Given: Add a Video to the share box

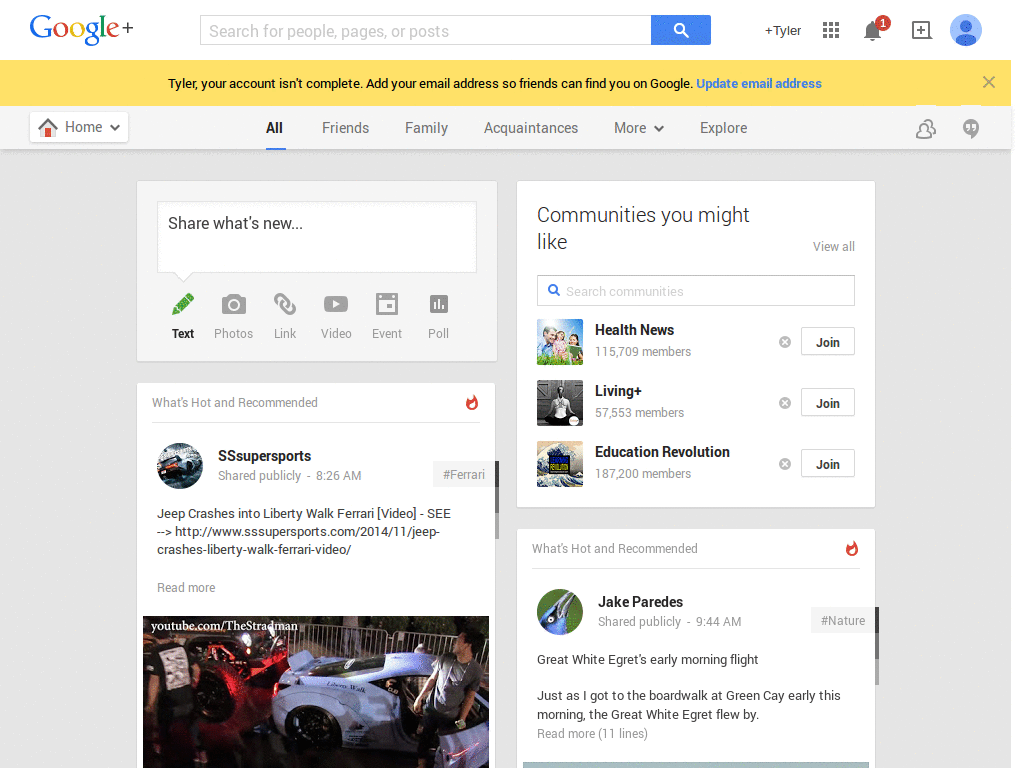Looking at the screenshot, I should (335, 315).
